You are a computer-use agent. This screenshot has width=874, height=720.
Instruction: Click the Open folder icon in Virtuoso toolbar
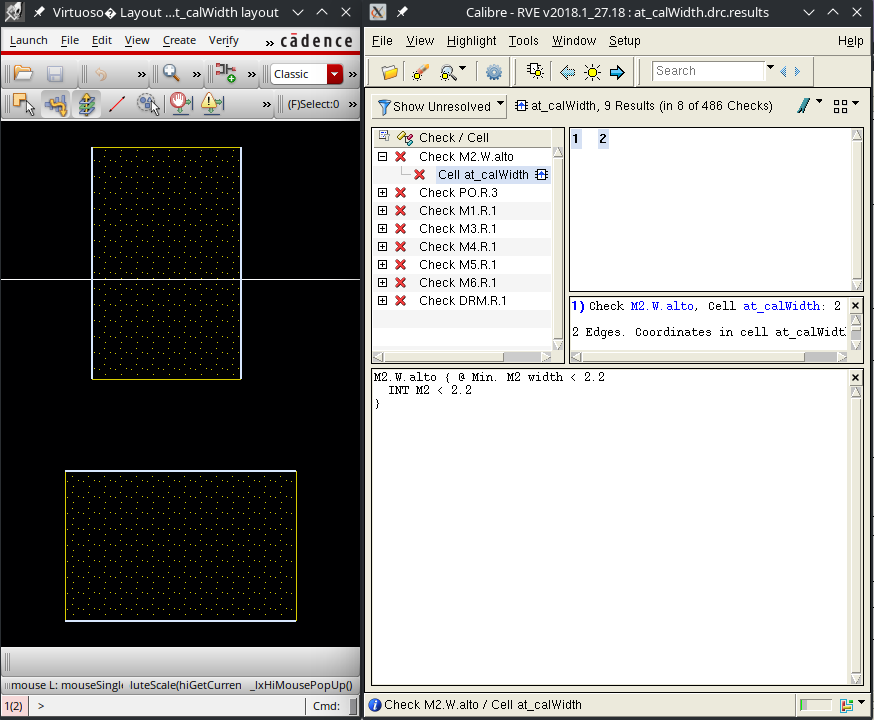[x=23, y=74]
